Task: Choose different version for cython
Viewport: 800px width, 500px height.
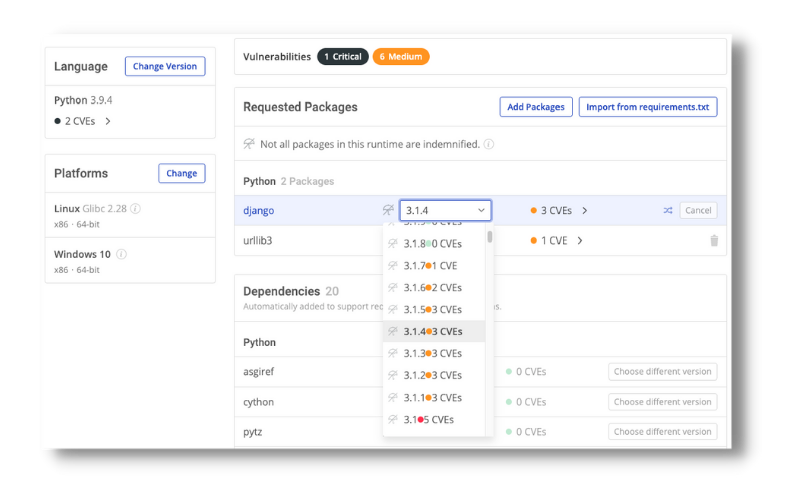Action: coord(663,402)
